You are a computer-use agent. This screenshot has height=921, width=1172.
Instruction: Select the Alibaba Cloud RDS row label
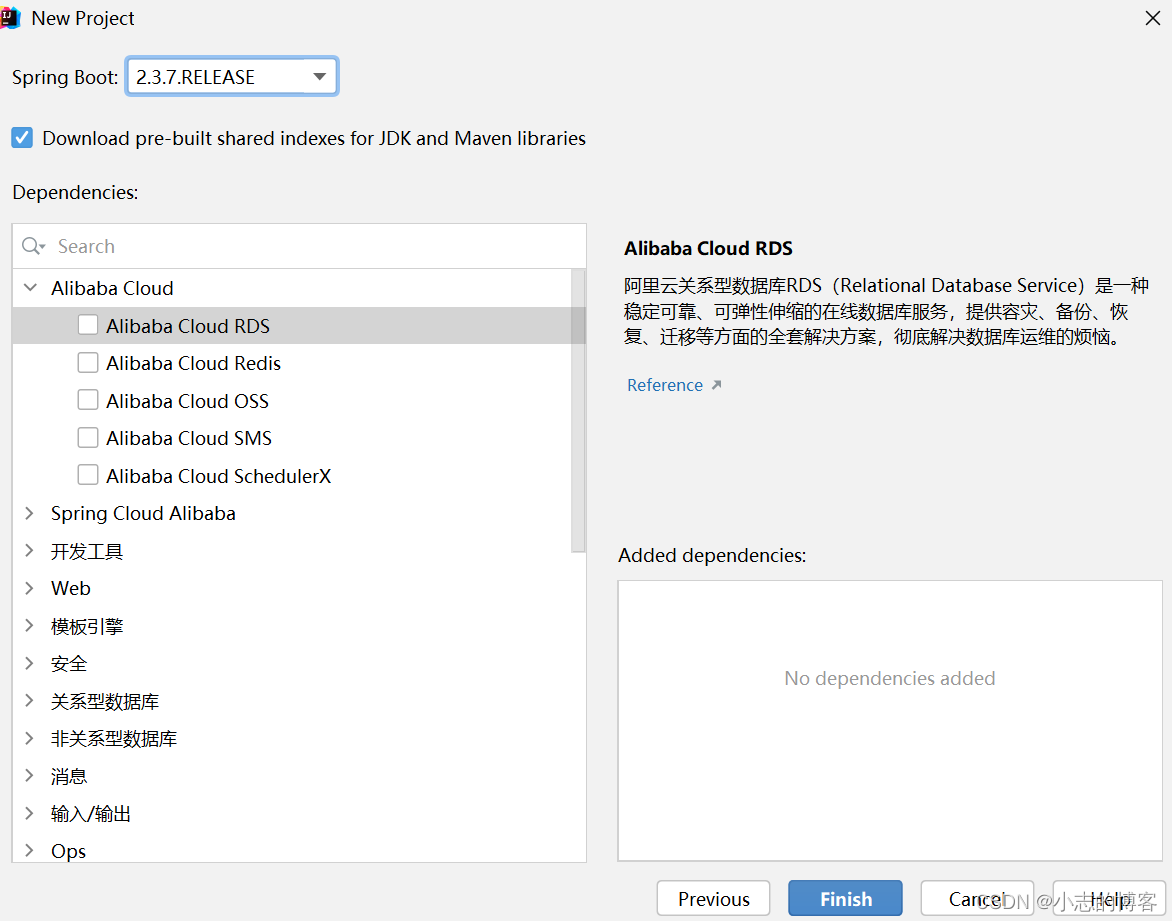188,326
